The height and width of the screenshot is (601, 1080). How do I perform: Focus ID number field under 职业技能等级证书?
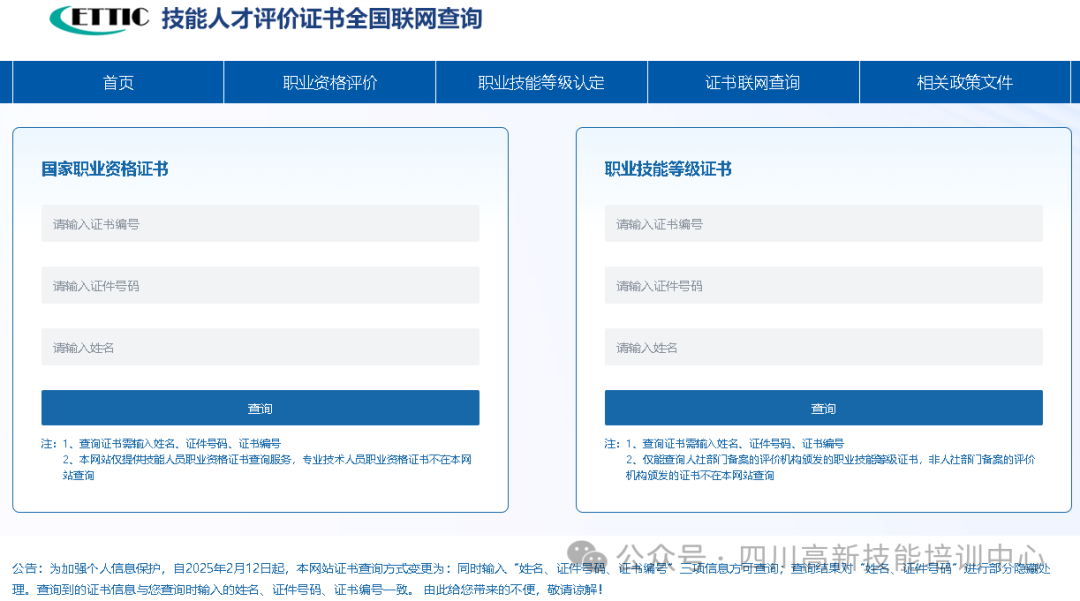[x=824, y=286]
